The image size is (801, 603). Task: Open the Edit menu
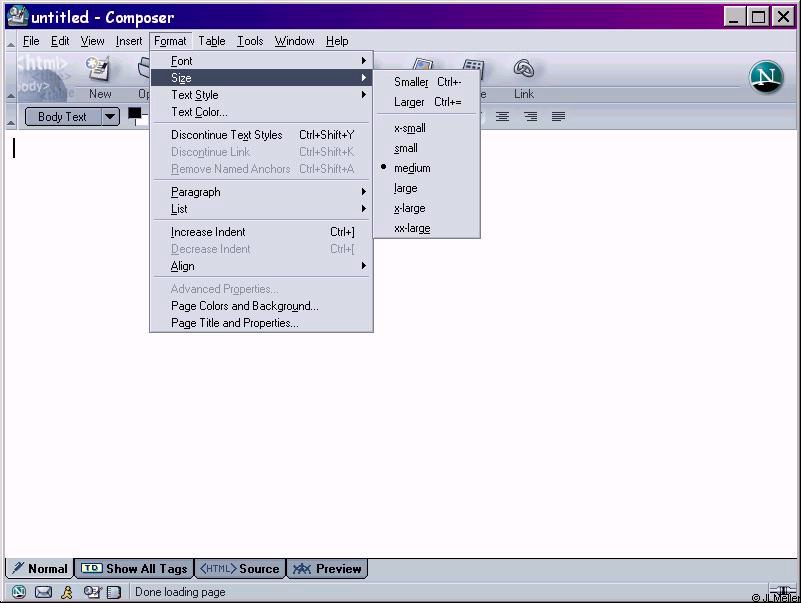60,41
